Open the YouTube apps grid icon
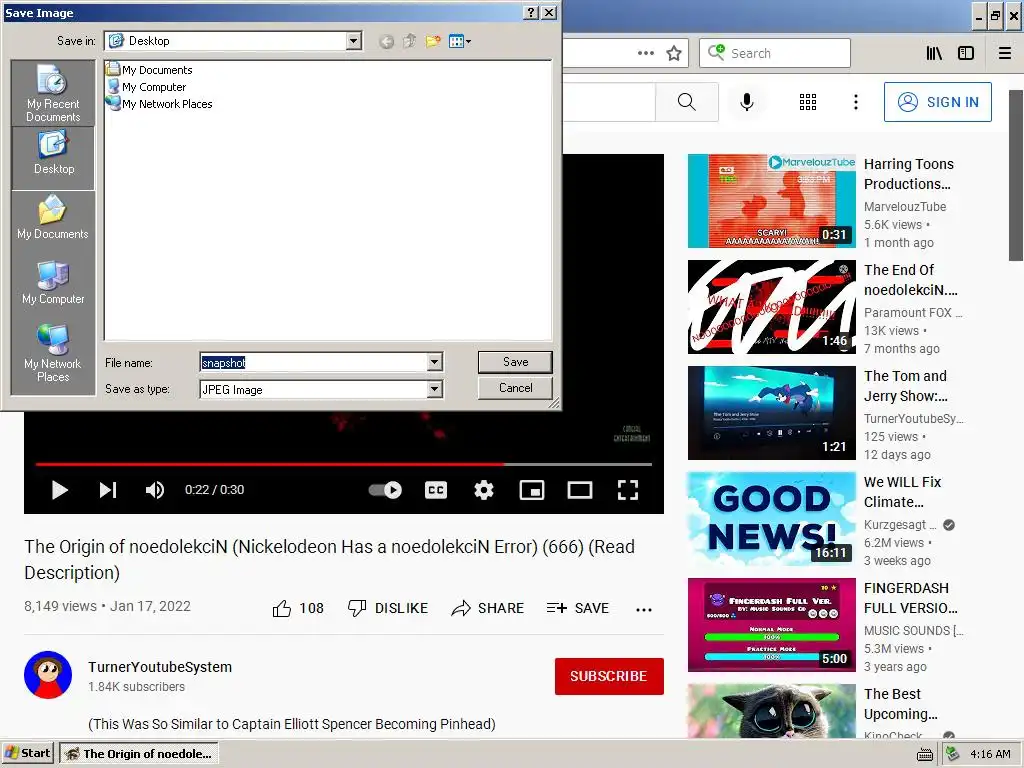The width and height of the screenshot is (1024, 768). coord(808,102)
